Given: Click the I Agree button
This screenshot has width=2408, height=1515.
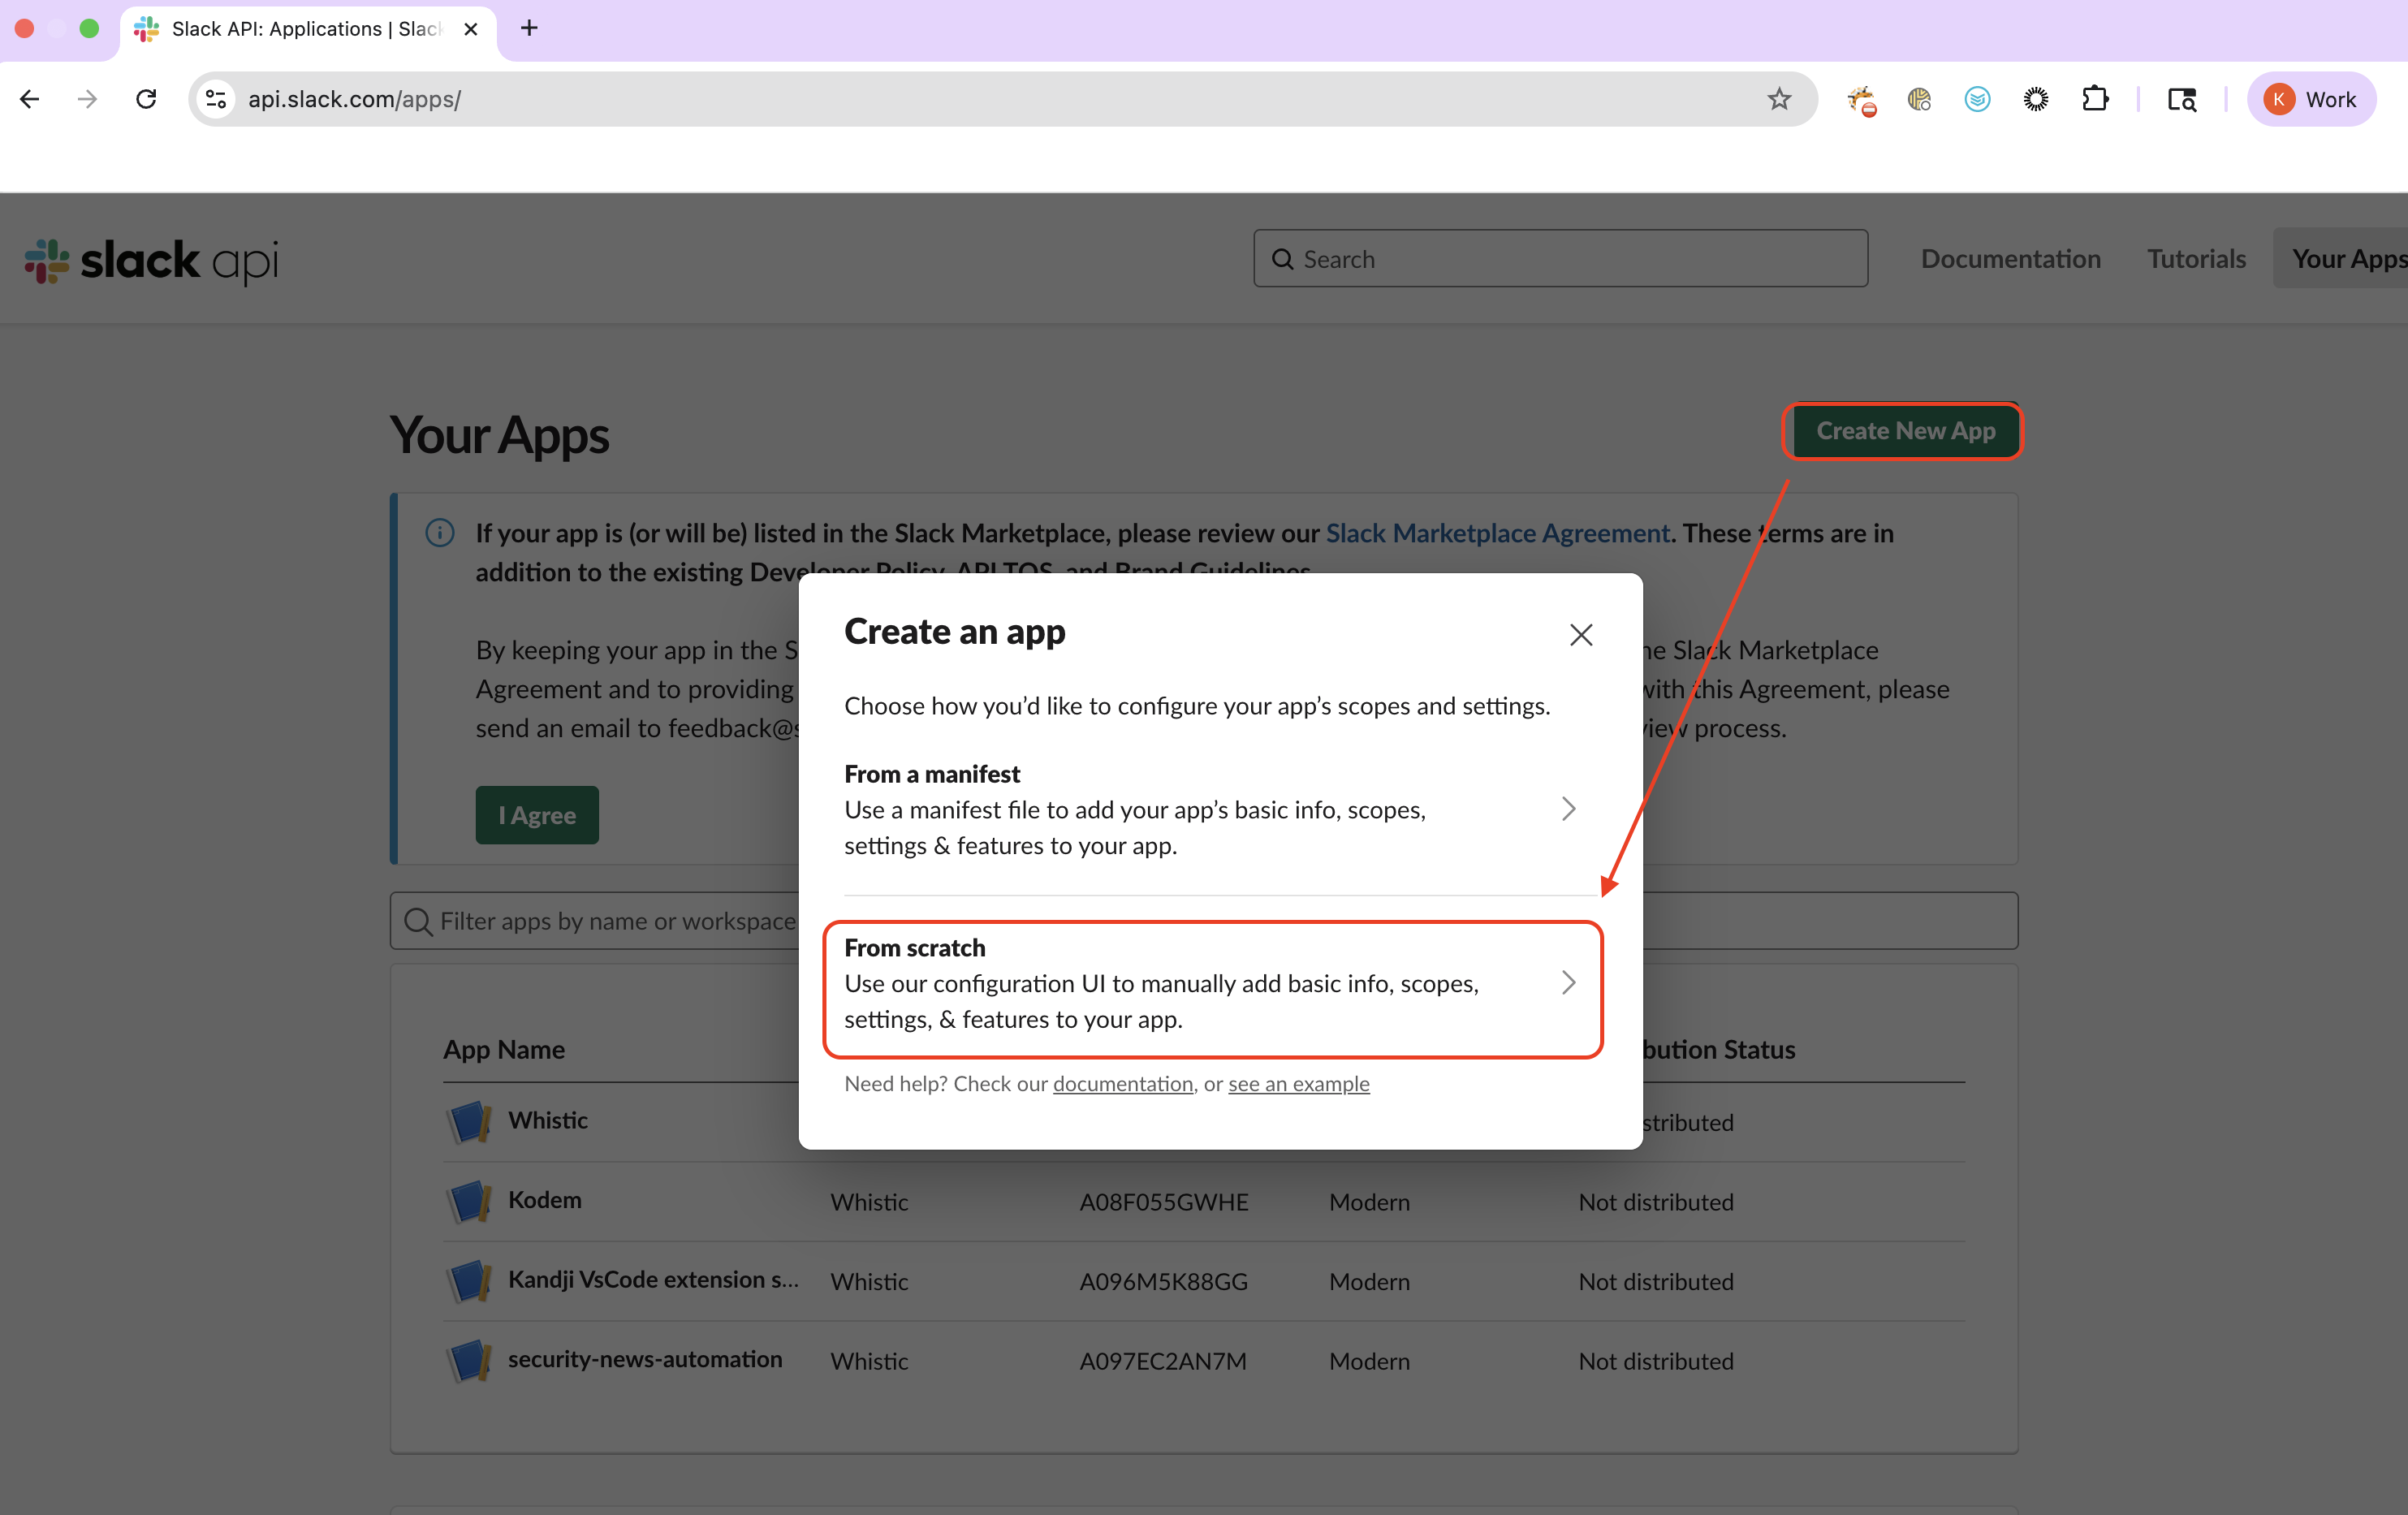Looking at the screenshot, I should coord(537,815).
